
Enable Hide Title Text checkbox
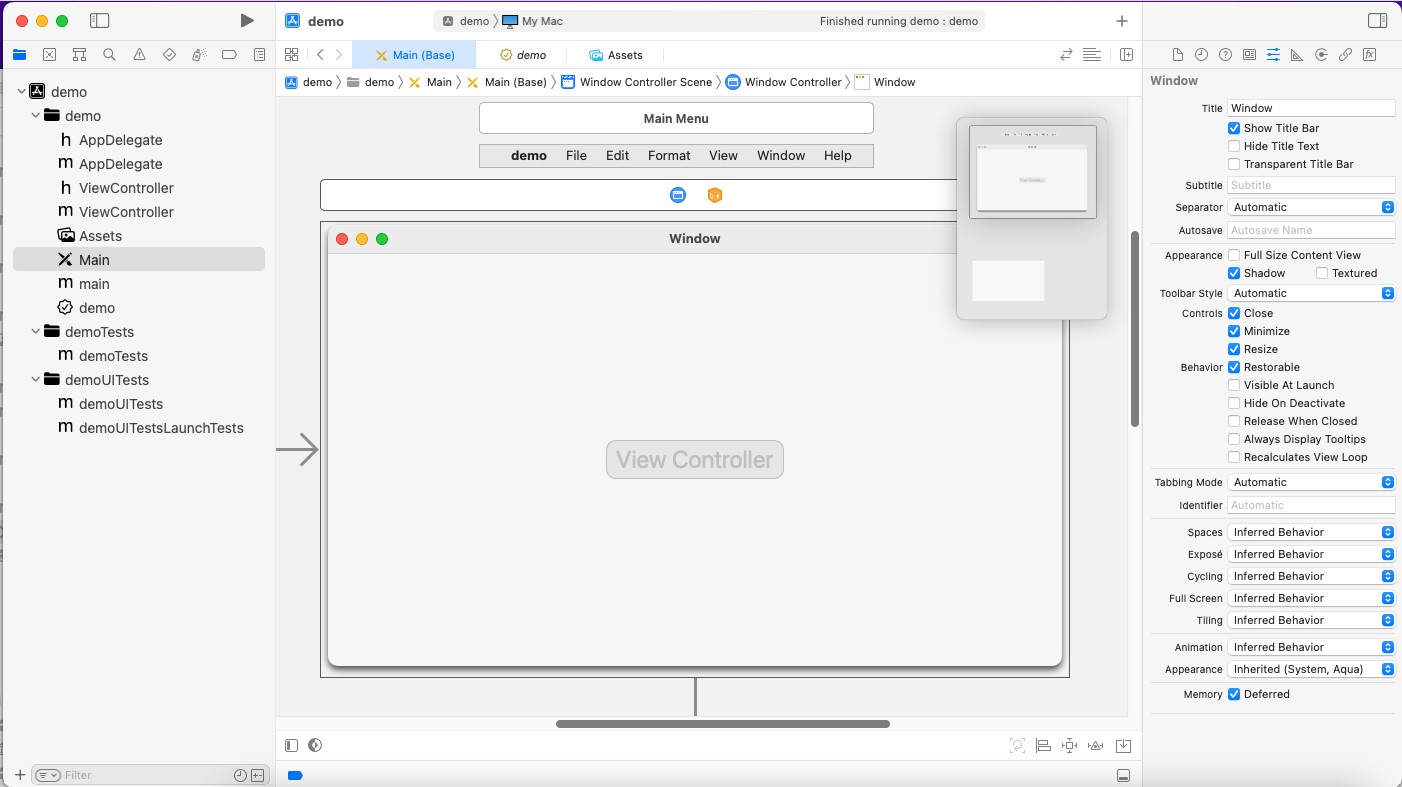coord(1234,146)
